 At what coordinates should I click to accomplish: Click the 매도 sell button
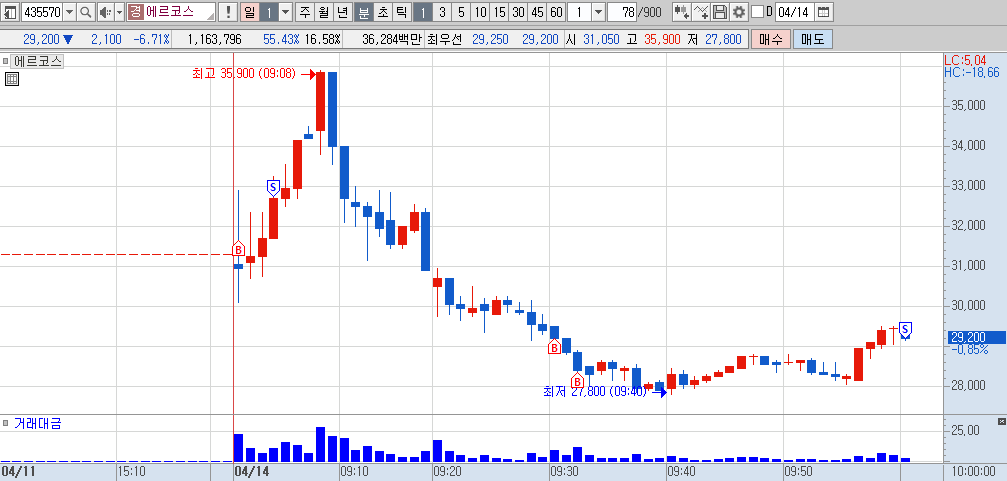coord(812,39)
